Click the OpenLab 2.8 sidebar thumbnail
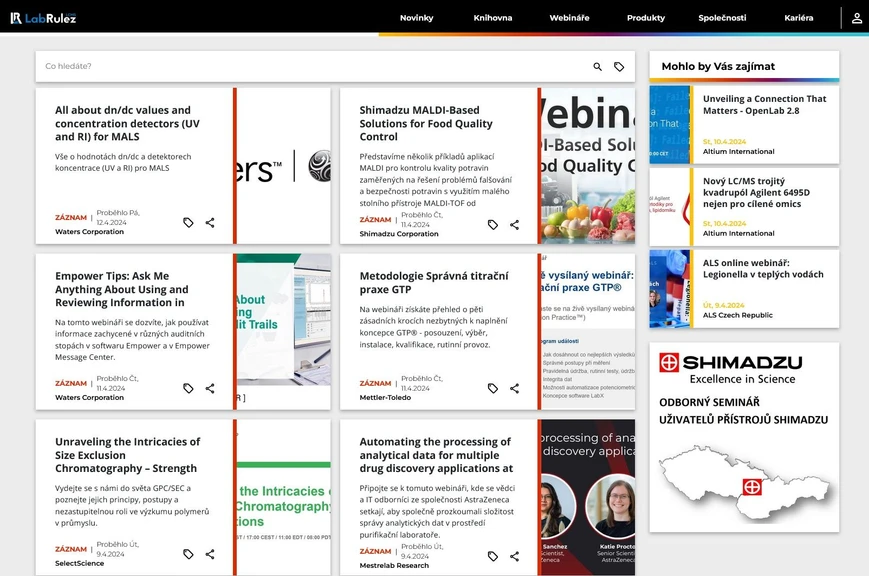Screen dimensions: 869x576 (669, 125)
